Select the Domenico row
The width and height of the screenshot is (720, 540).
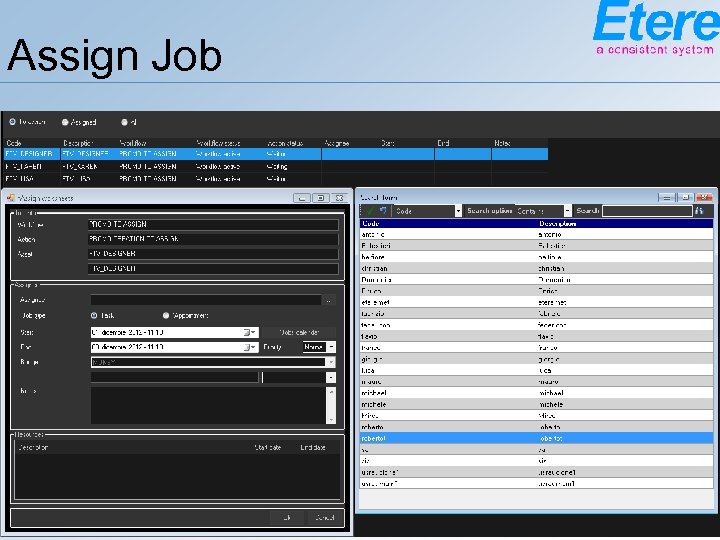[x=536, y=280]
